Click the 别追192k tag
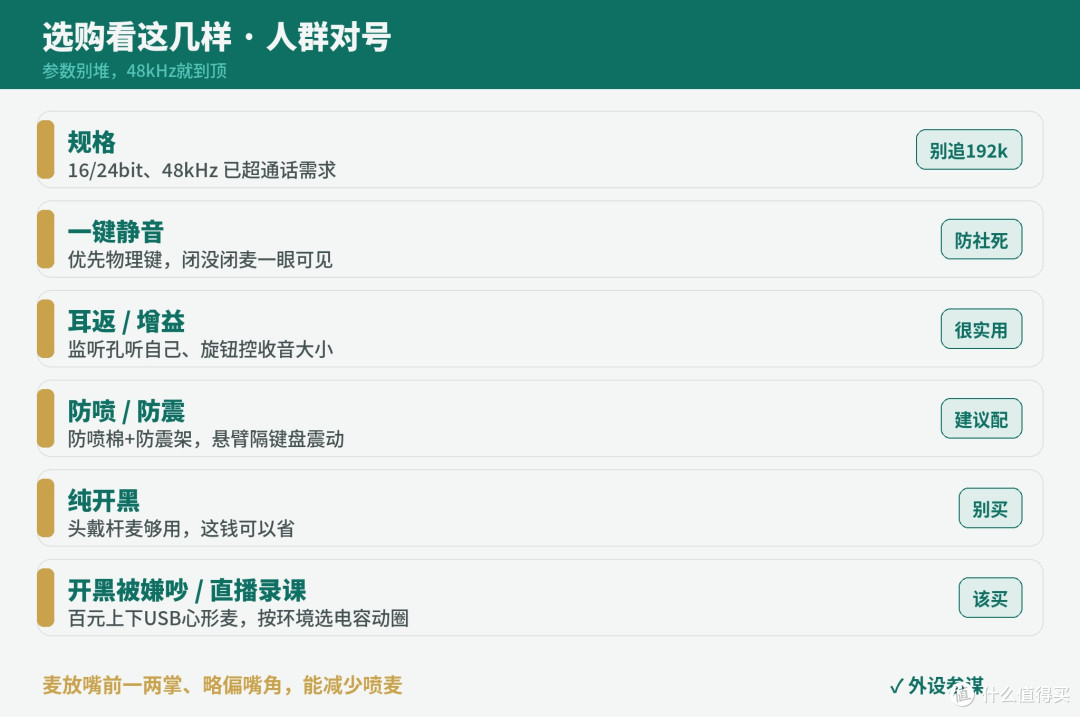Screen dimensions: 1080x717 tap(968, 149)
